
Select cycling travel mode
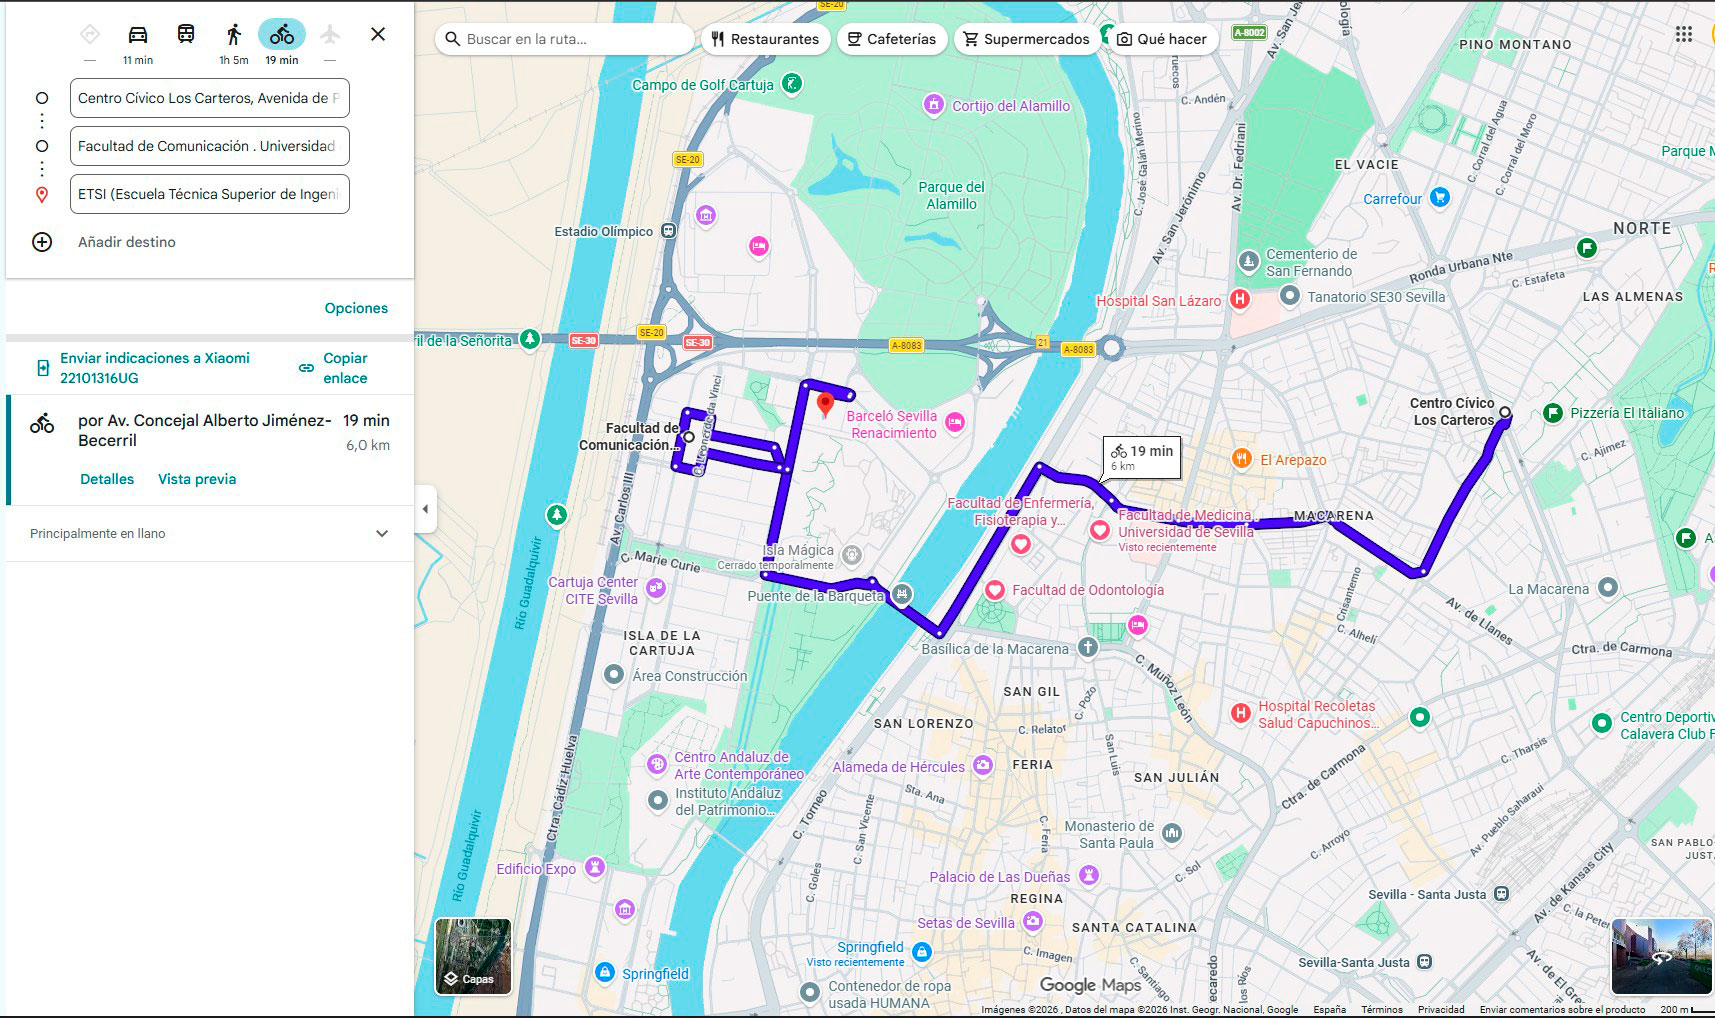point(282,34)
